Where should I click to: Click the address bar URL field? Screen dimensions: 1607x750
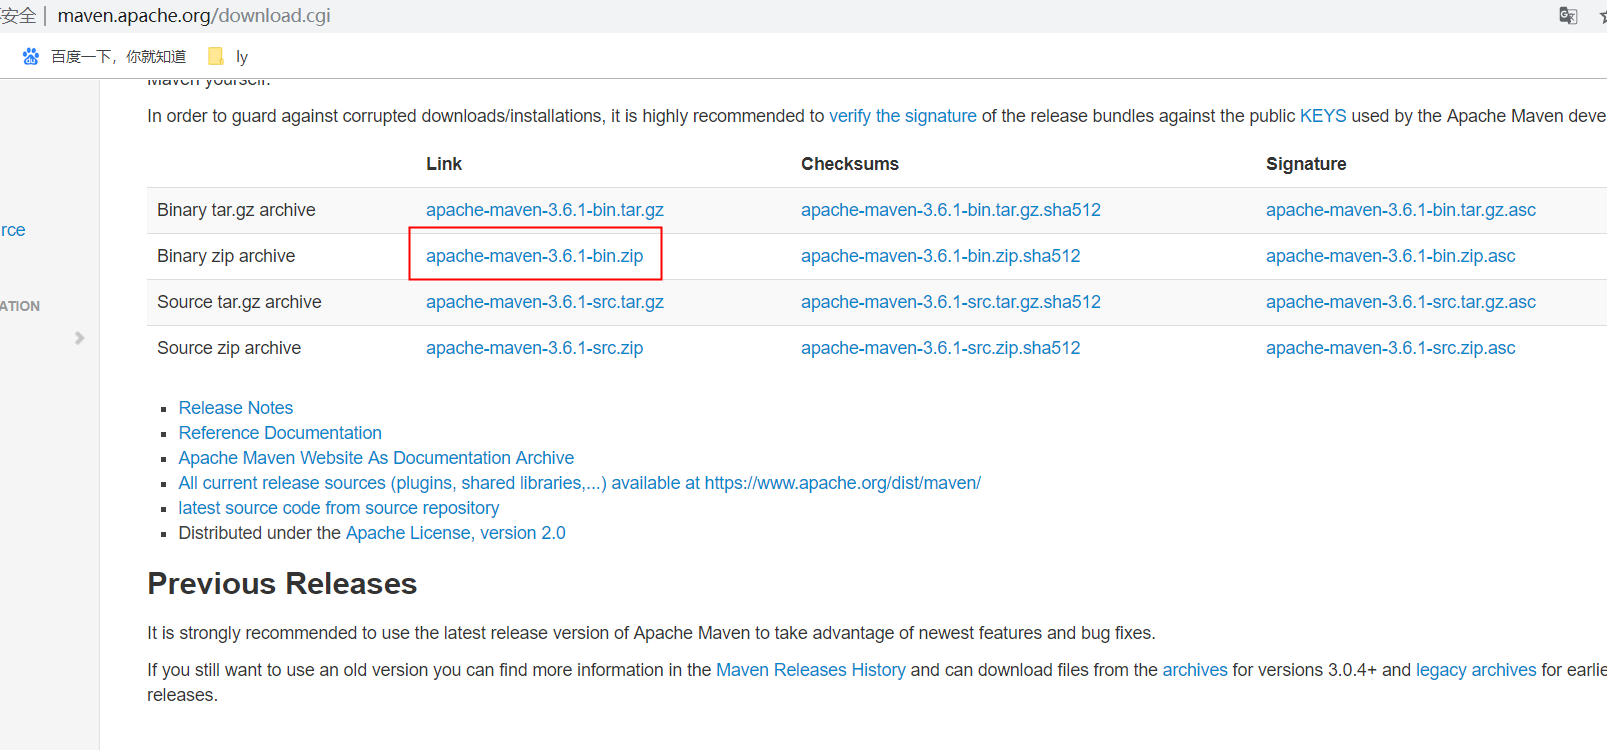(x=194, y=15)
